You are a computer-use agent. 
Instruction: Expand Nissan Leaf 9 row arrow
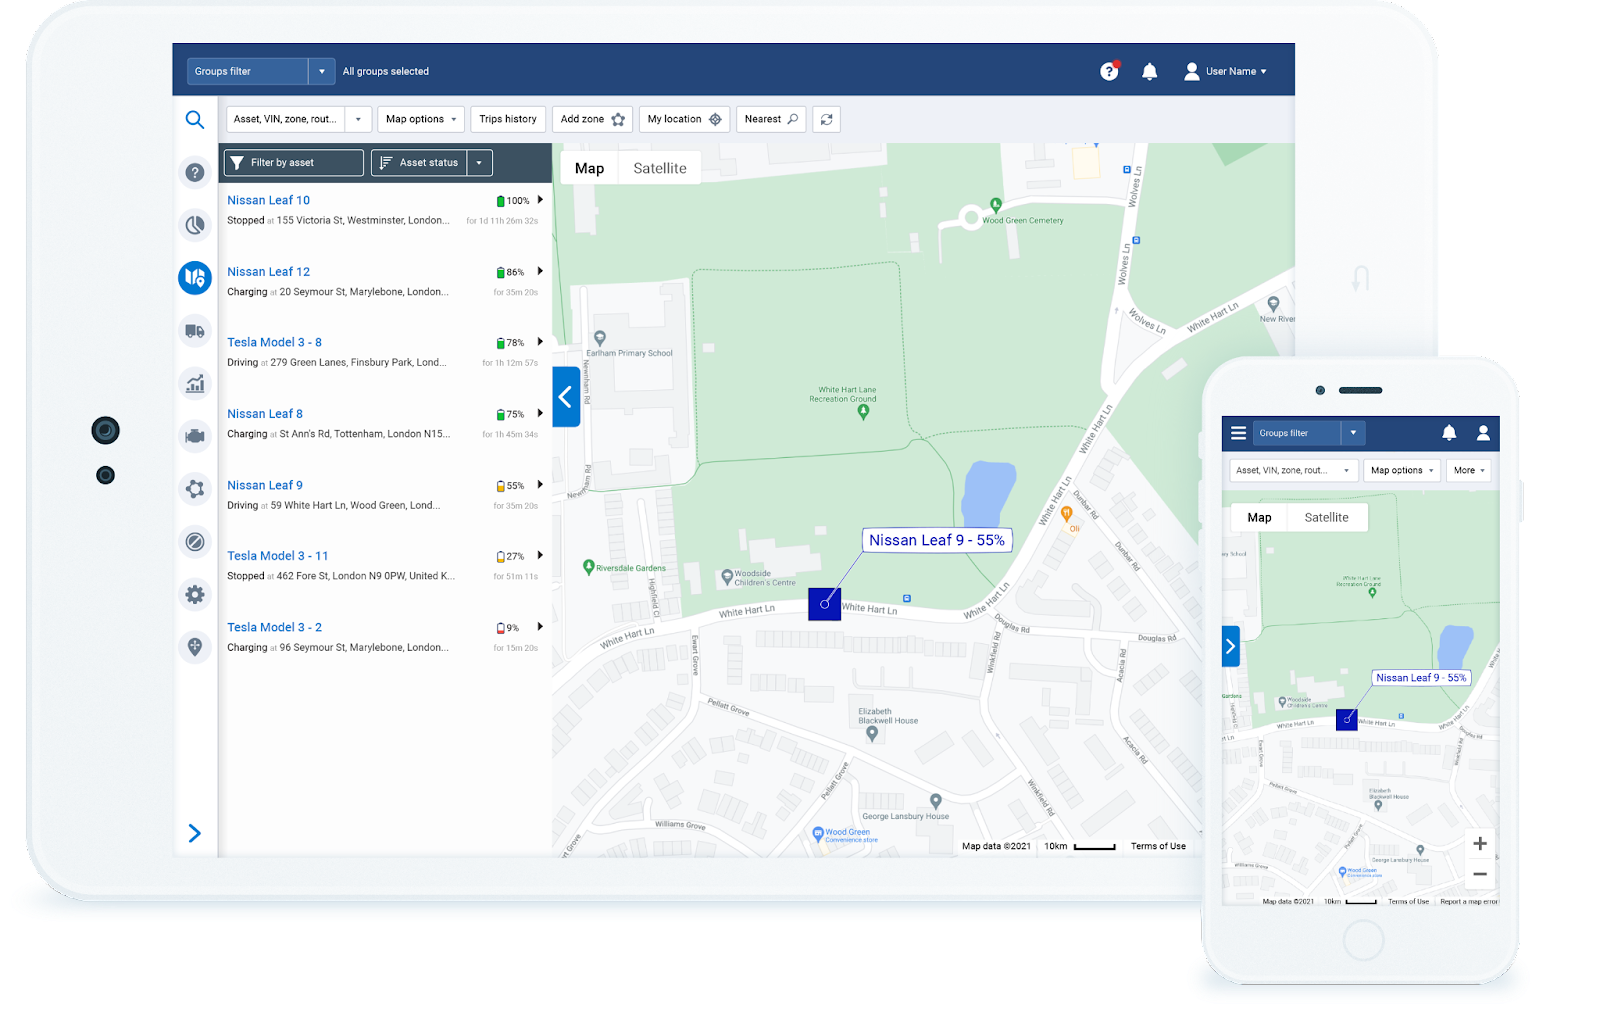540,484
